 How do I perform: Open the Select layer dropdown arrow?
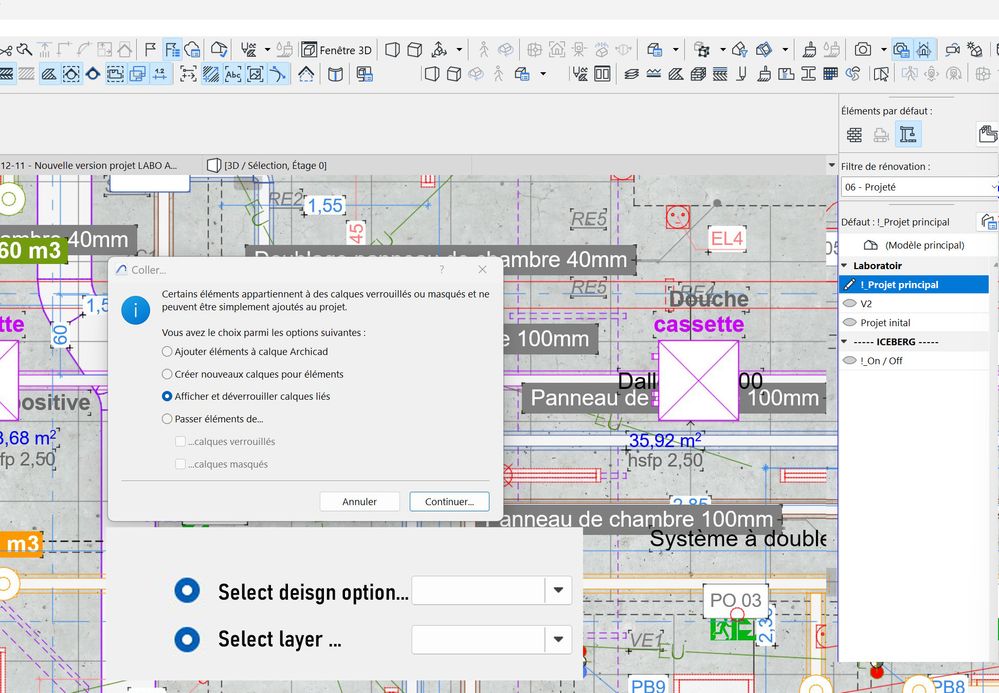558,639
